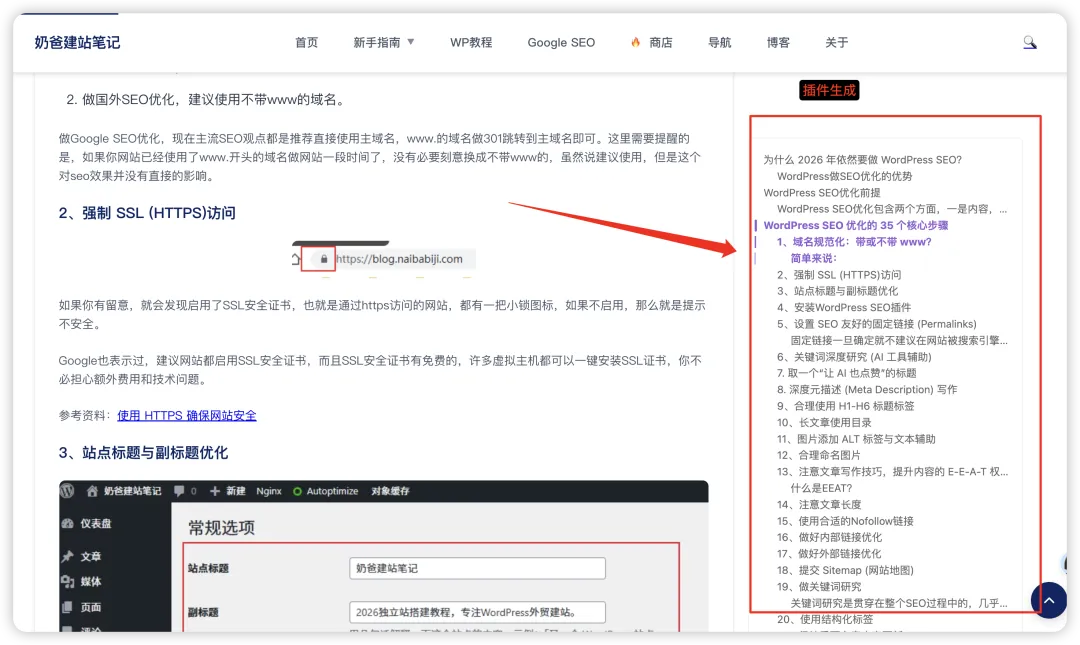Image resolution: width=1080 pixels, height=645 pixels.
Task: Click the padlock icon in the address bar image
Action: [324, 259]
